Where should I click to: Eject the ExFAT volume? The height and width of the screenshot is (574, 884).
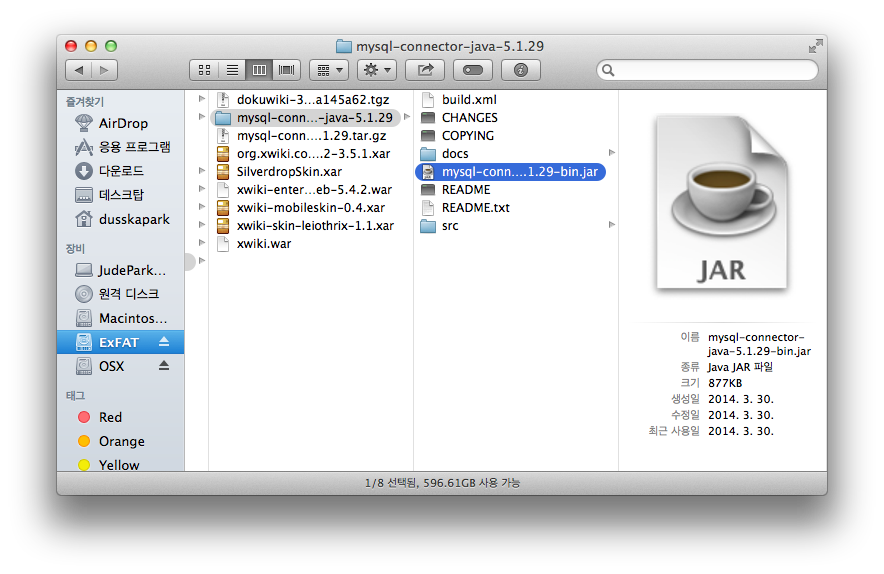[163, 342]
